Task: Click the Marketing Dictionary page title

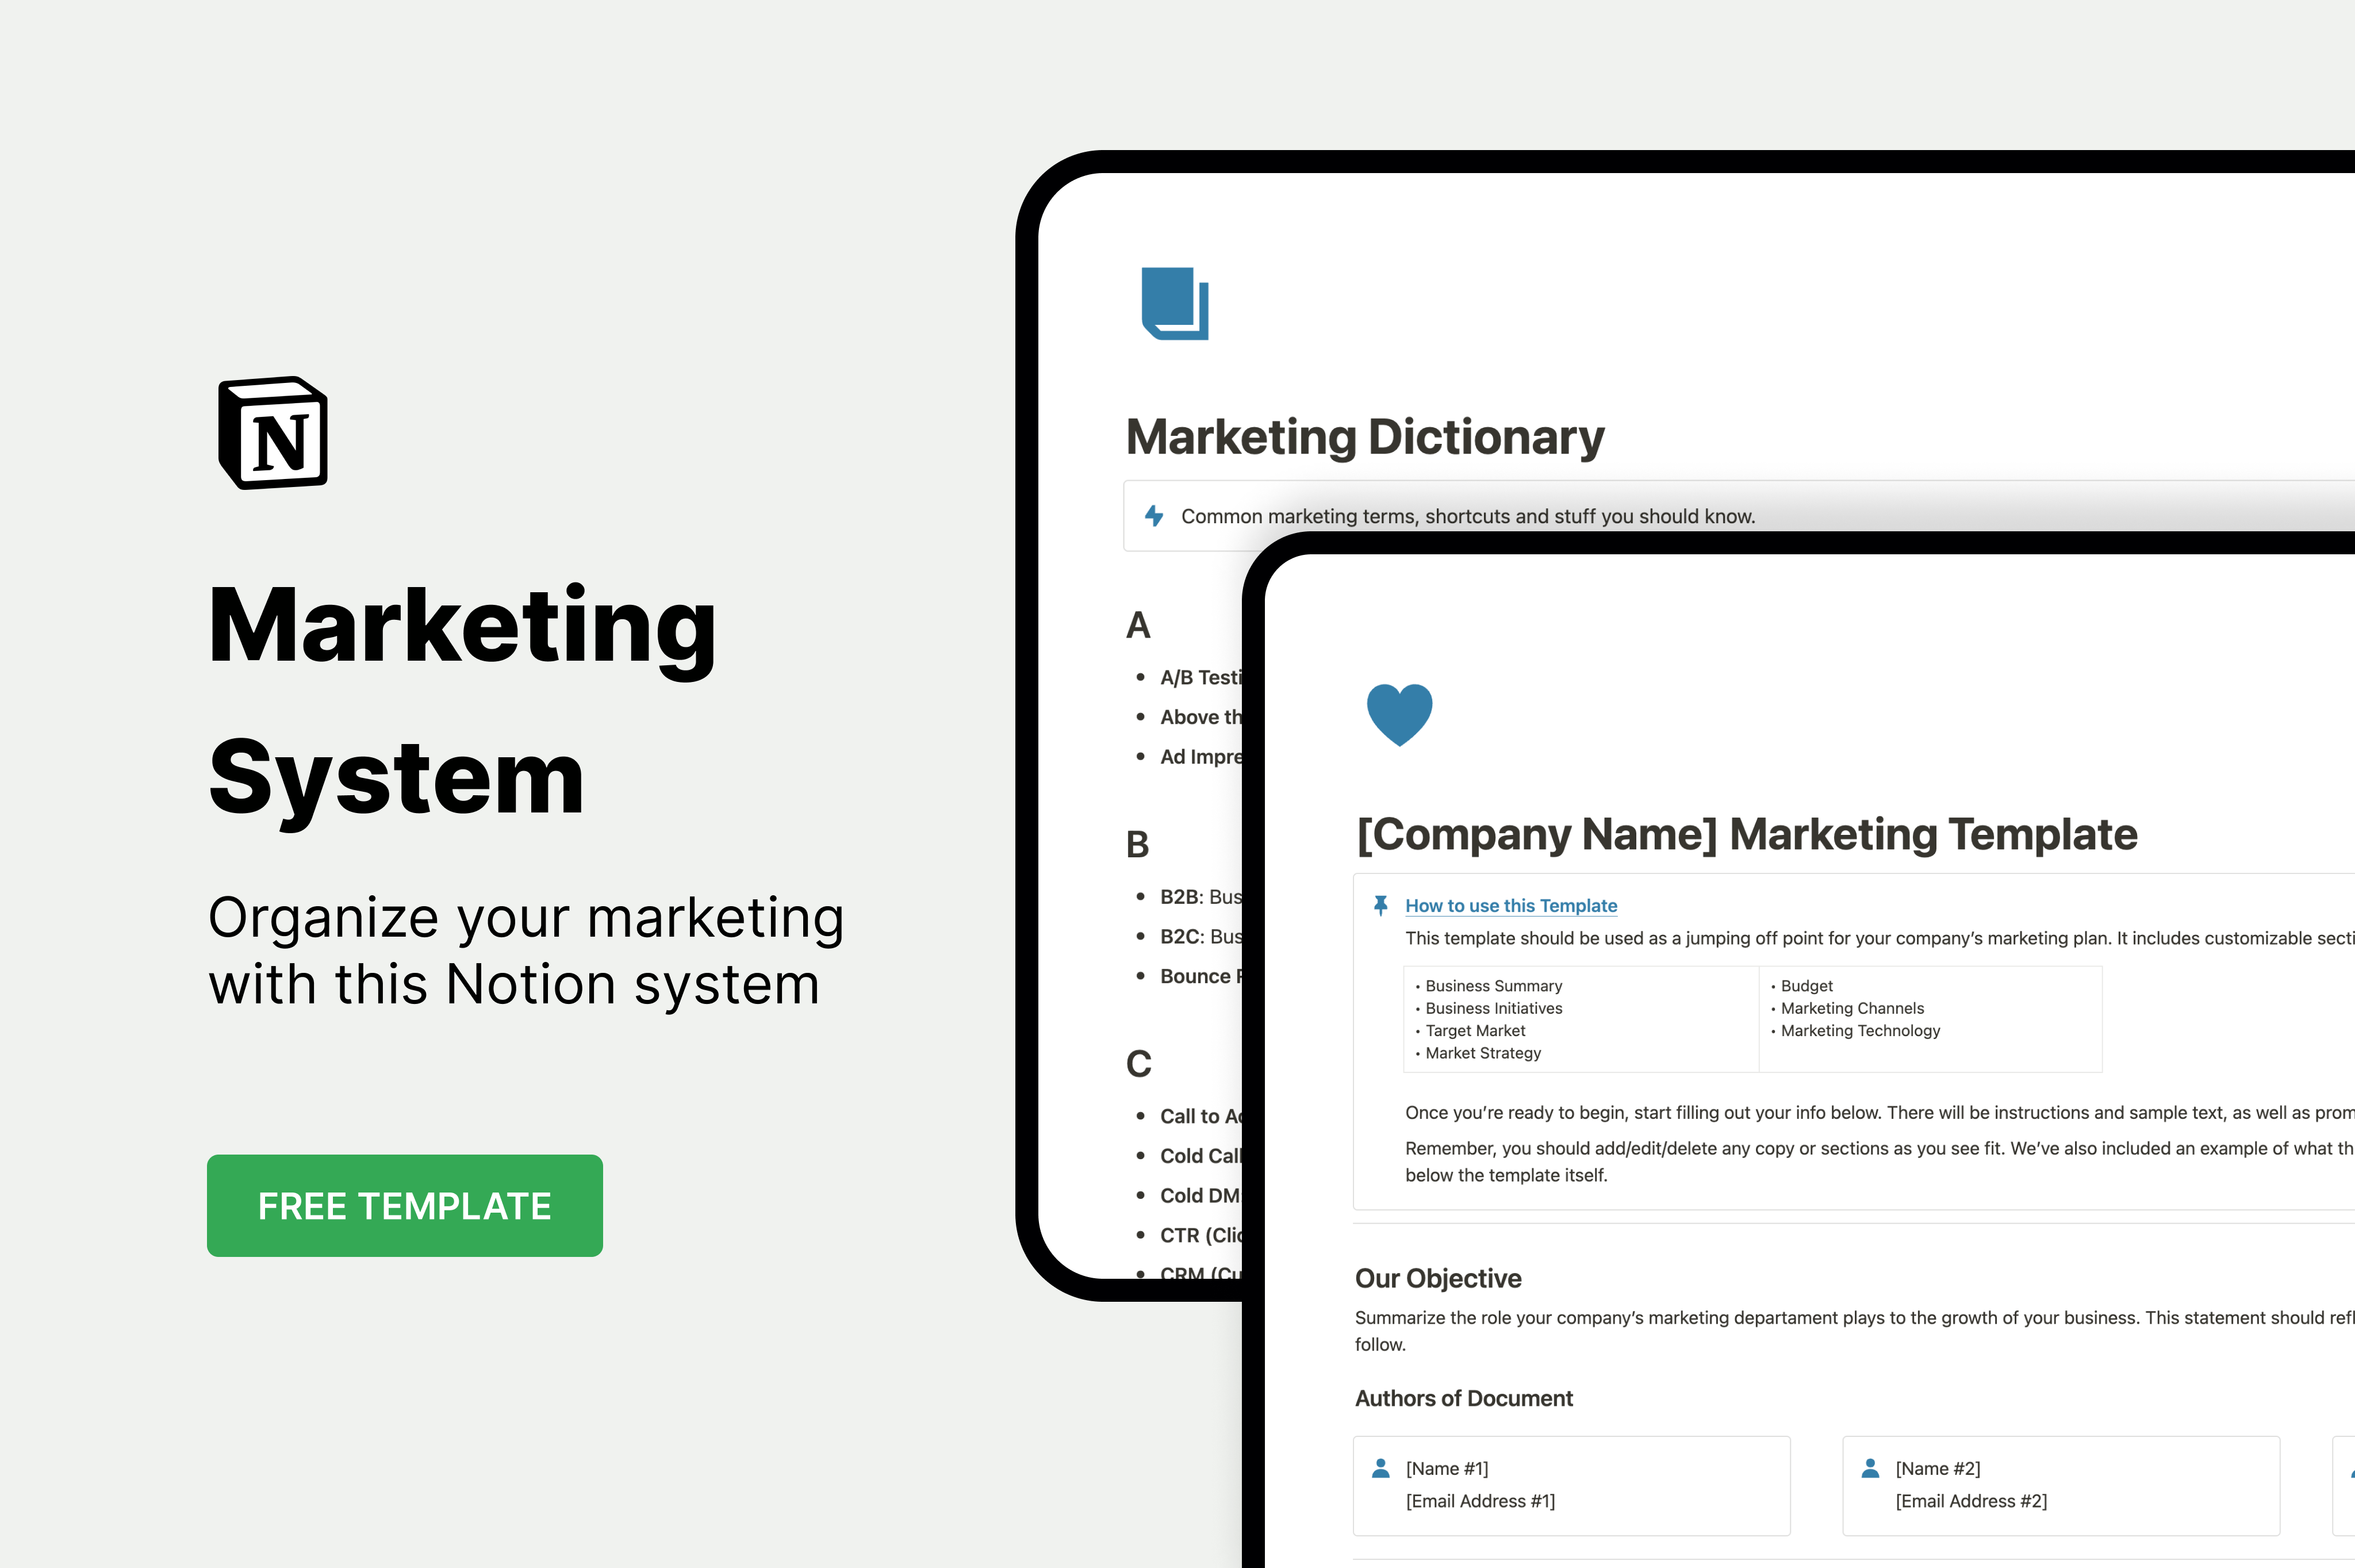Action: pyautogui.click(x=1365, y=437)
